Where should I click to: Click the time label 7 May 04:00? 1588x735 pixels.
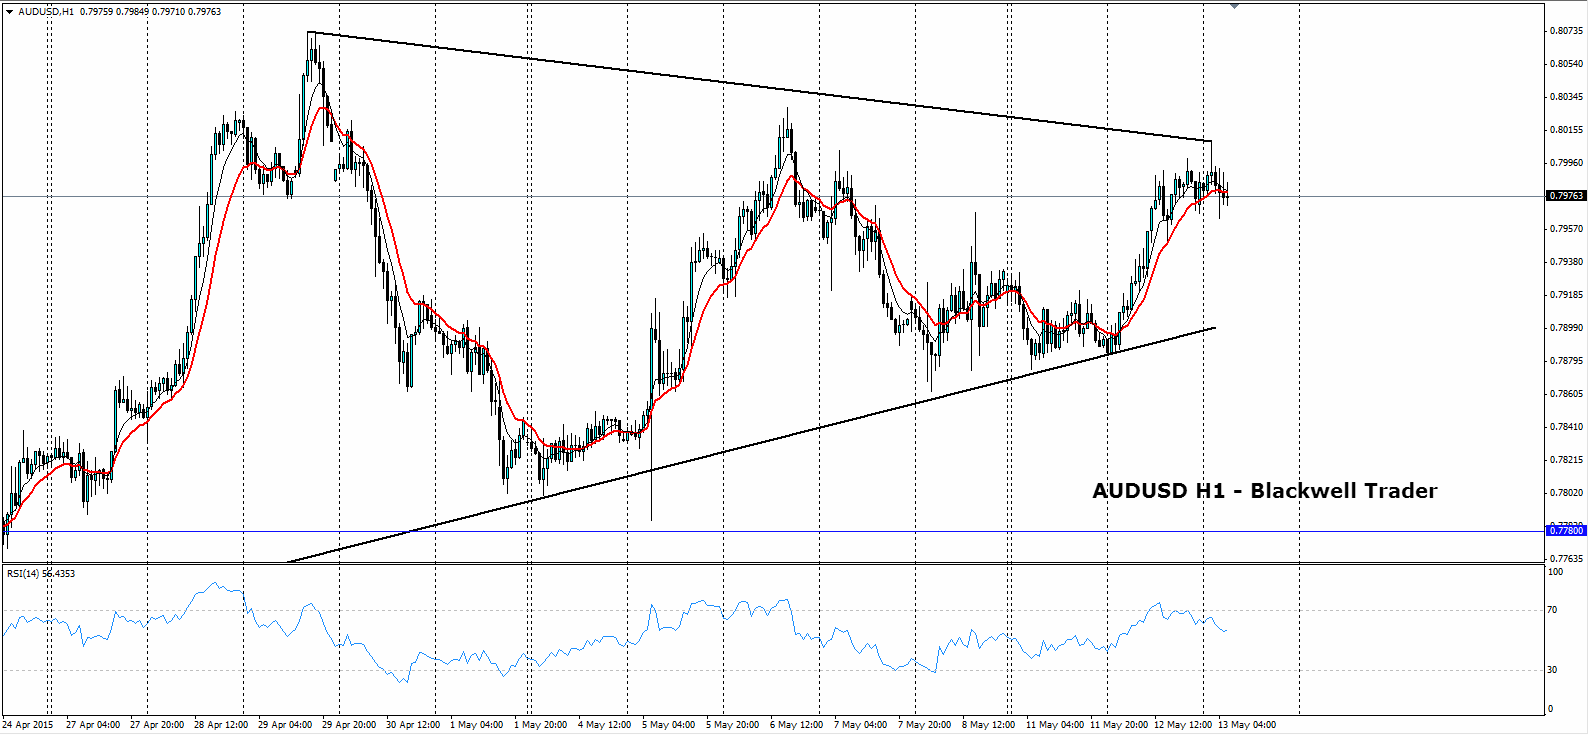[x=861, y=725]
